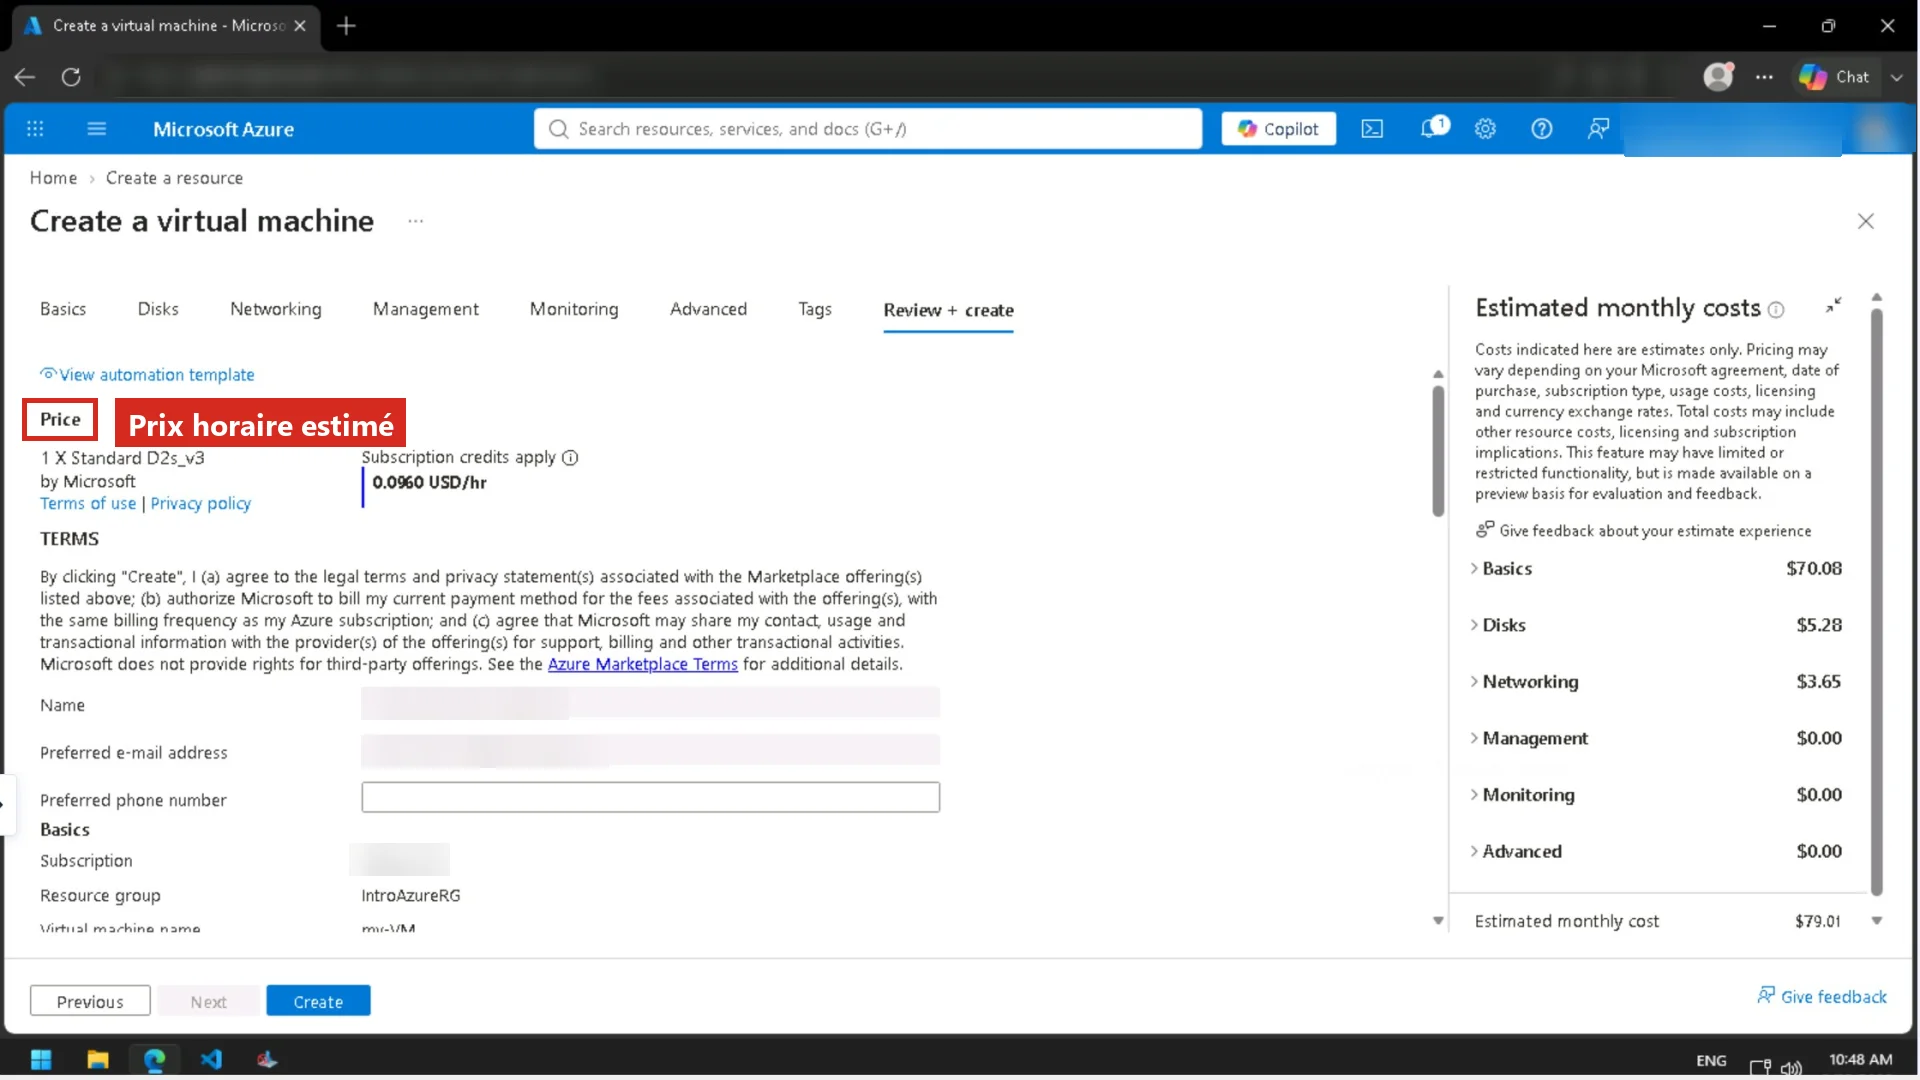Open Visual Studio Code from the taskbar
The image size is (1920, 1080).
coord(211,1060)
